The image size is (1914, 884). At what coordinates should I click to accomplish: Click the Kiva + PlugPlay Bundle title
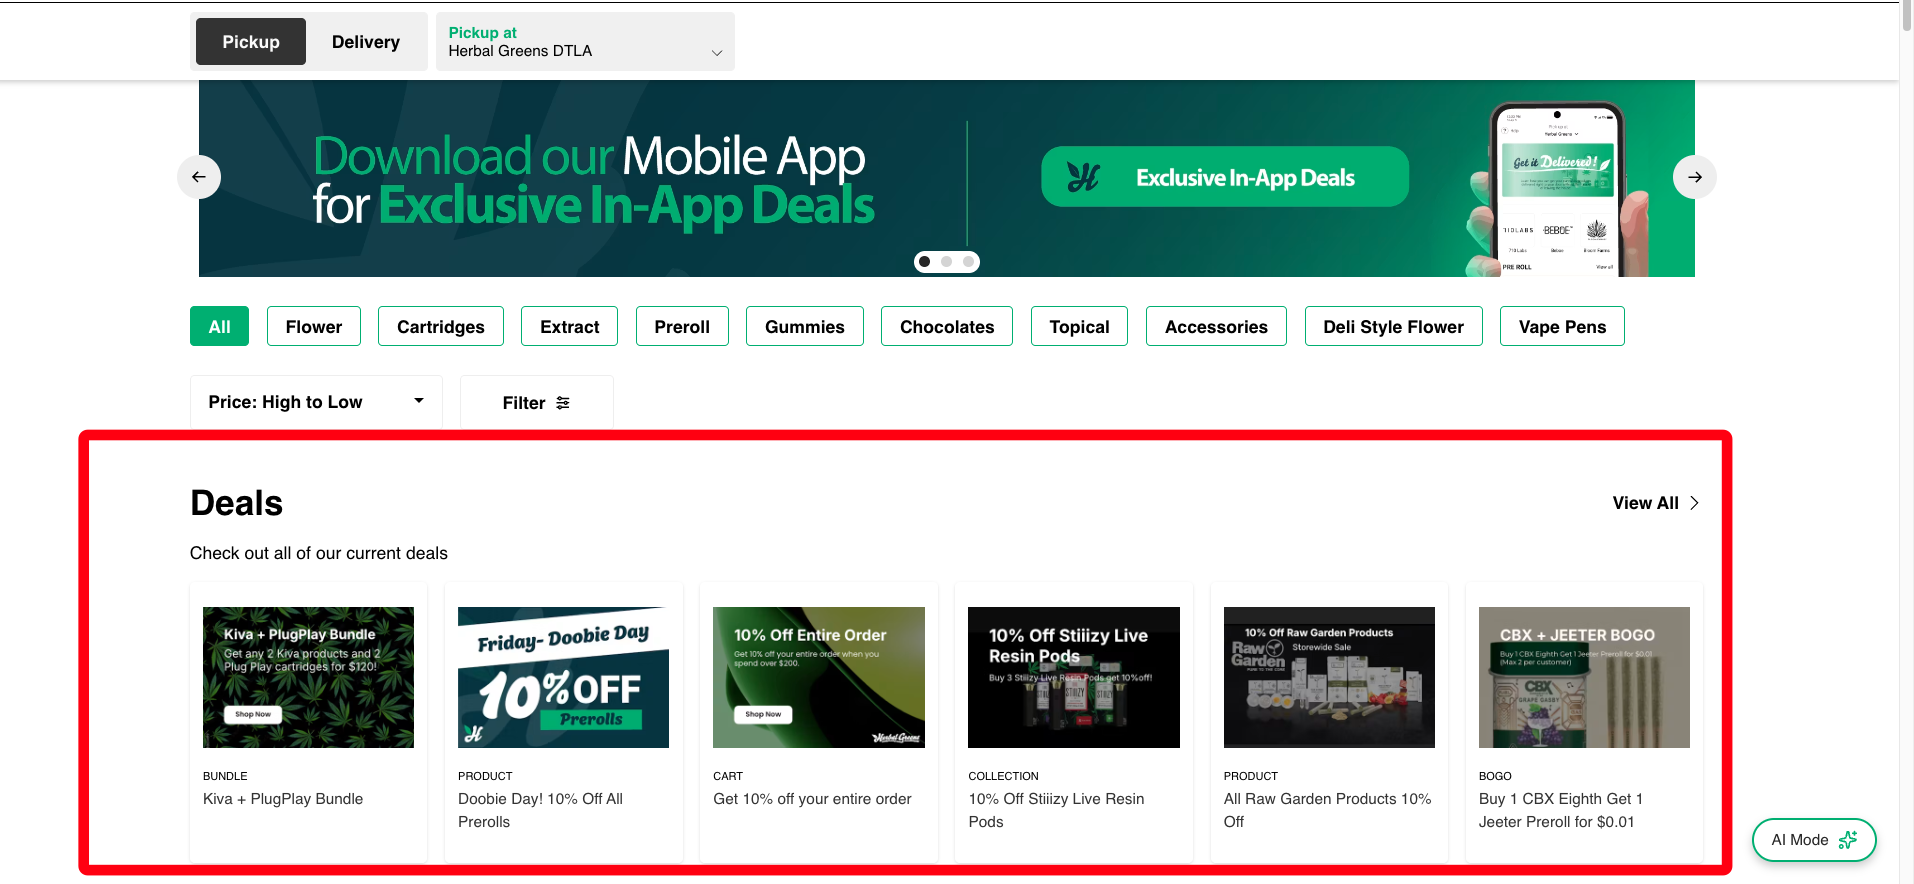283,799
